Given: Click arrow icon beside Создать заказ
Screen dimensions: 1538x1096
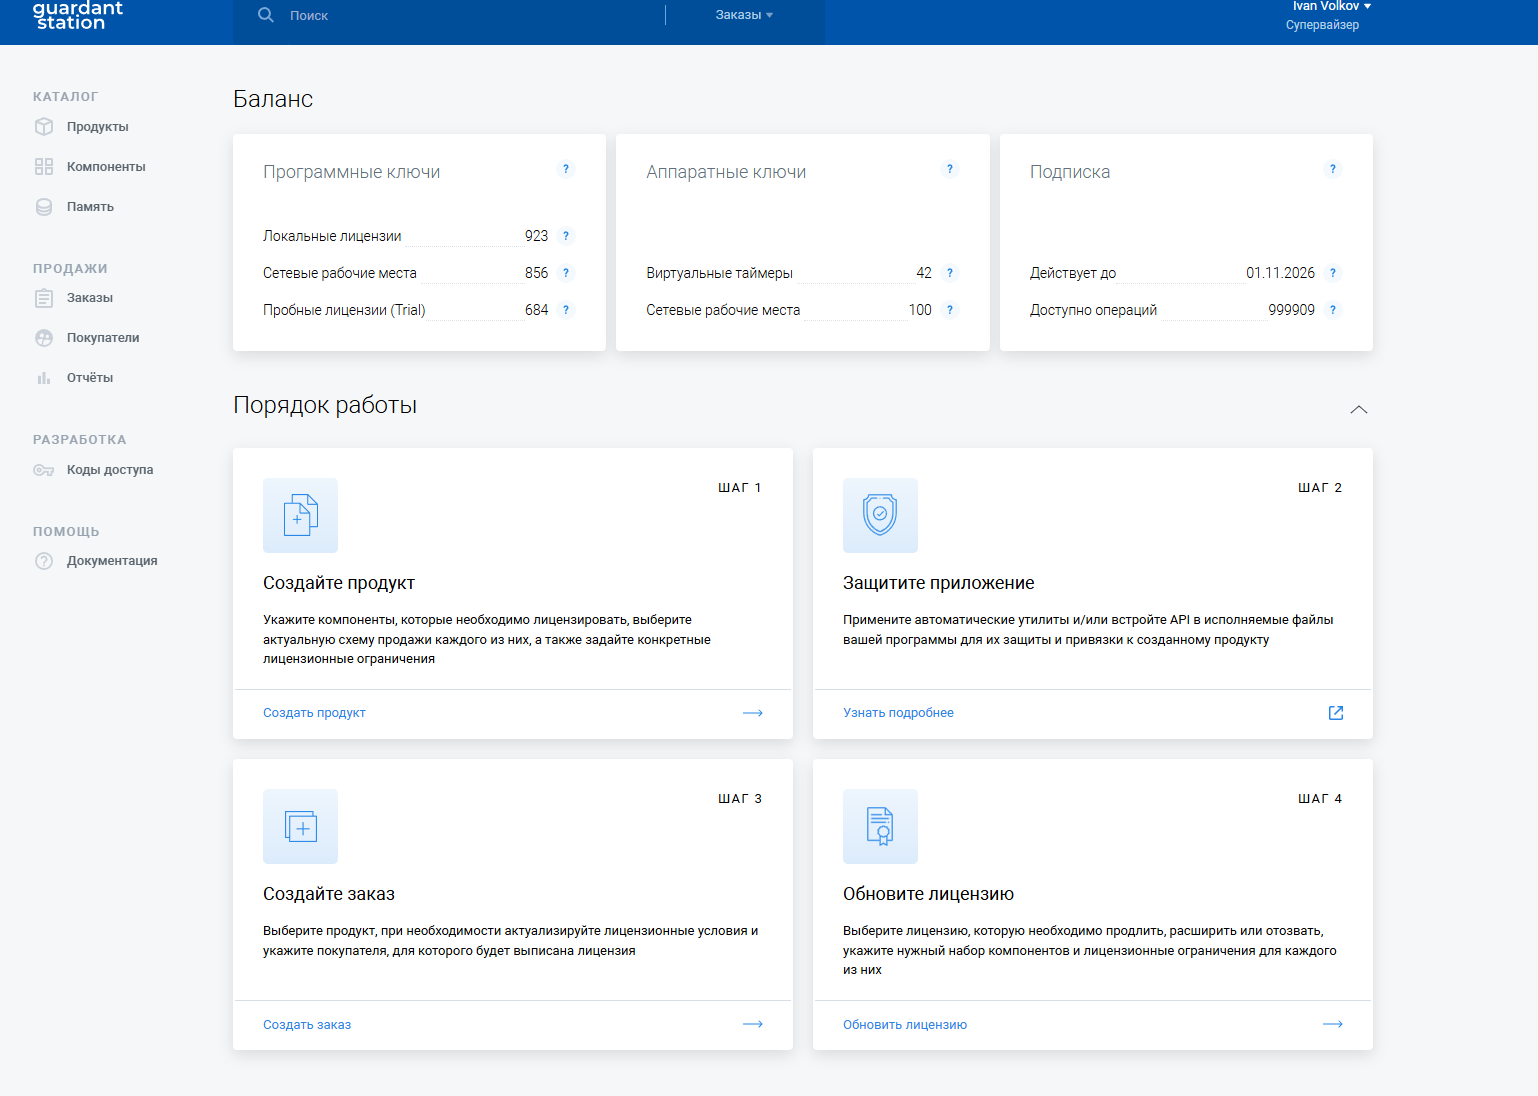Looking at the screenshot, I should tap(753, 1024).
